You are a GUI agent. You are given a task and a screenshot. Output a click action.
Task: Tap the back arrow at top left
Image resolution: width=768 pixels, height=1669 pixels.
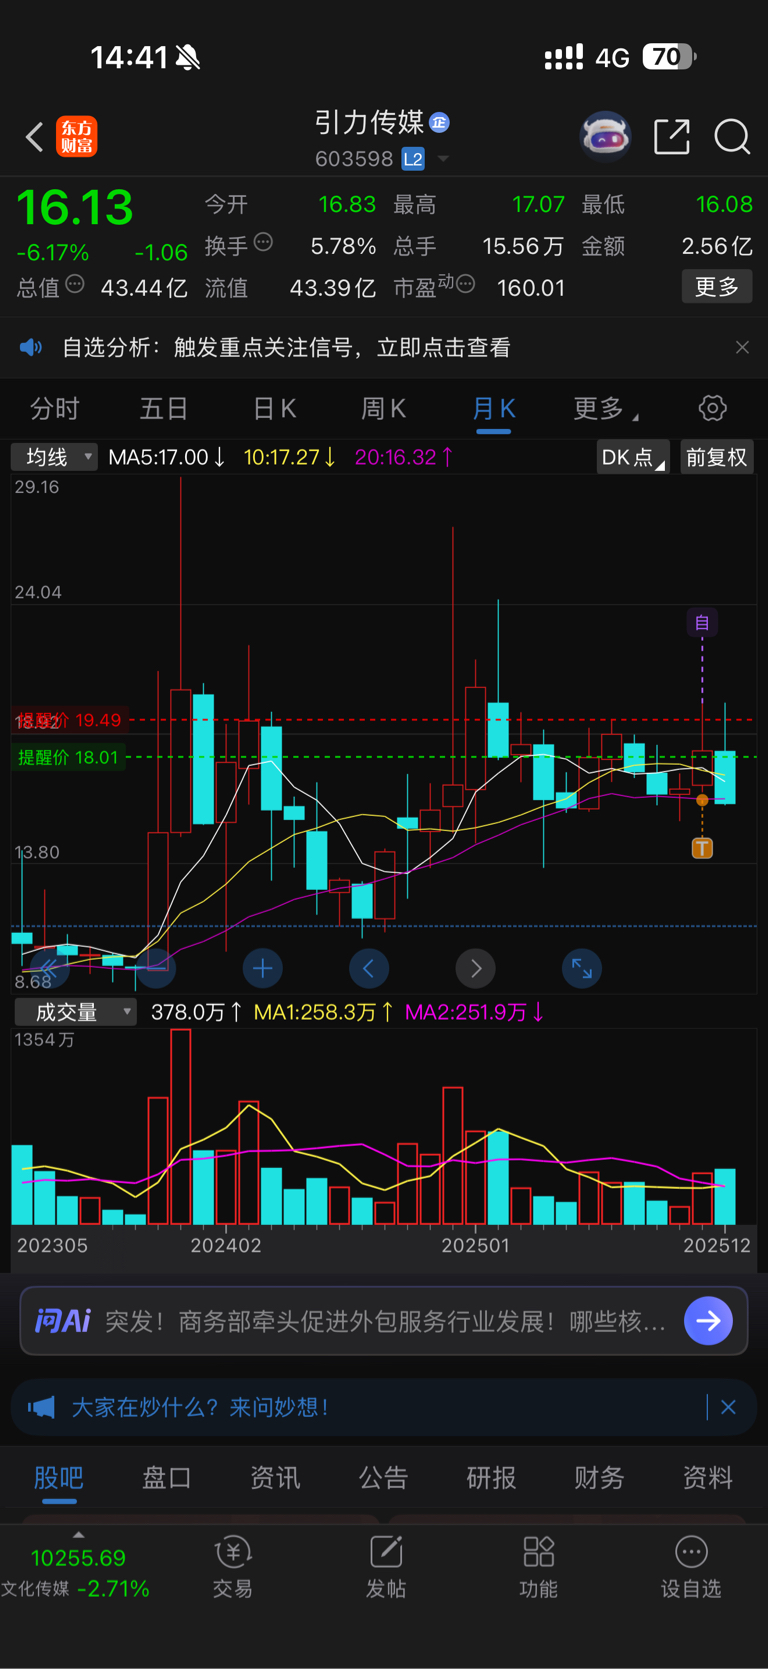coord(35,137)
